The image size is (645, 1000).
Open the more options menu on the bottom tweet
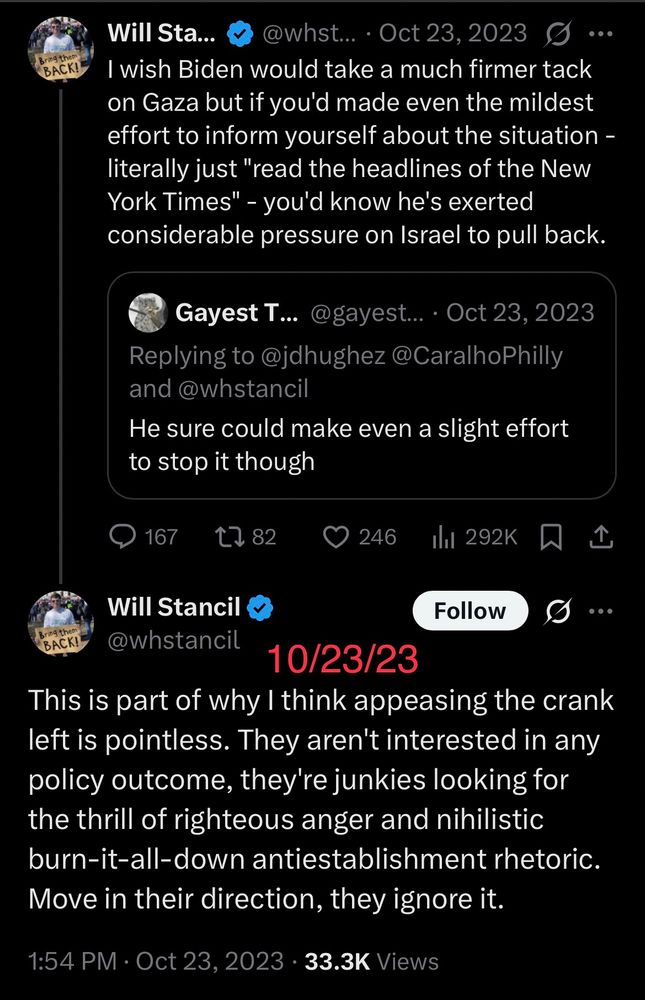[x=601, y=610]
